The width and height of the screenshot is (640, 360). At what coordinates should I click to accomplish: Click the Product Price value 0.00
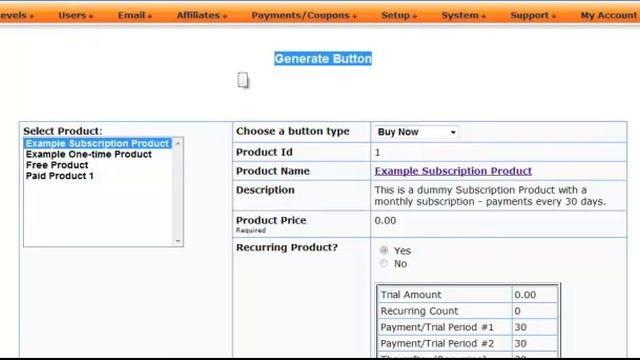click(x=385, y=221)
